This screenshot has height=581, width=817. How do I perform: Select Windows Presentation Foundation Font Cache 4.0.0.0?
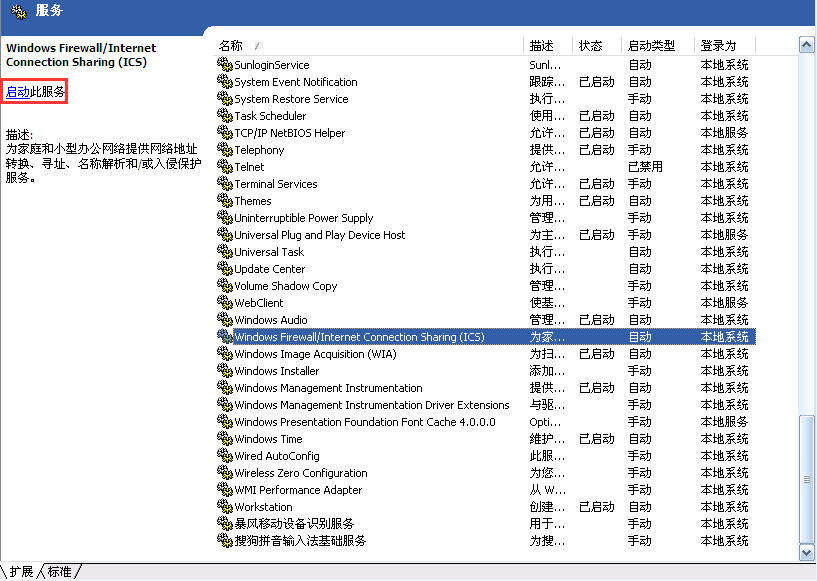click(x=365, y=422)
